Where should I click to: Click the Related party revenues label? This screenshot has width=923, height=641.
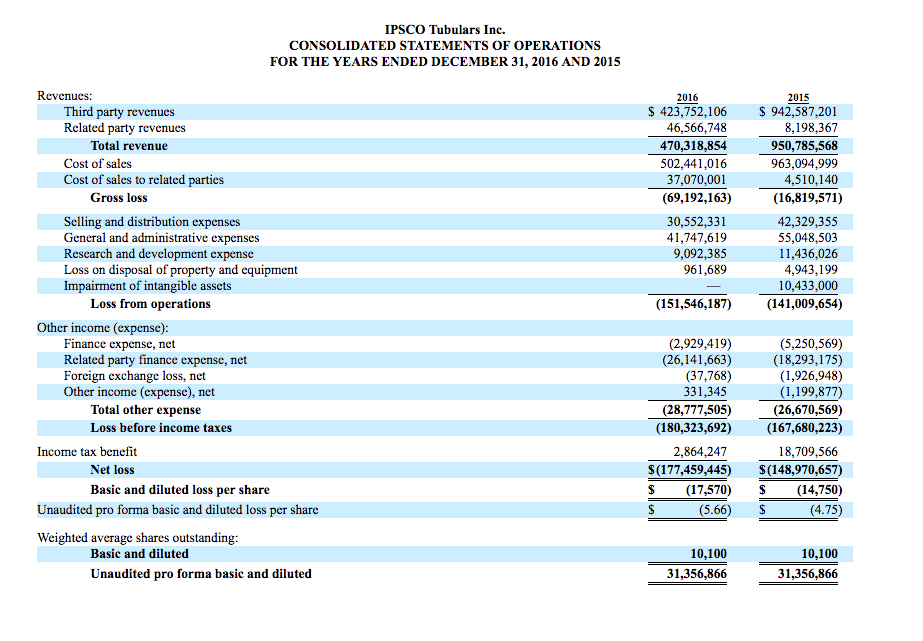pos(124,128)
